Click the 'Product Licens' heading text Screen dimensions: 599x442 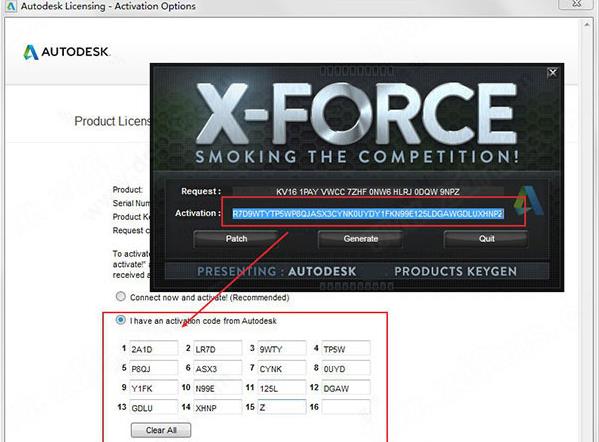coord(112,121)
